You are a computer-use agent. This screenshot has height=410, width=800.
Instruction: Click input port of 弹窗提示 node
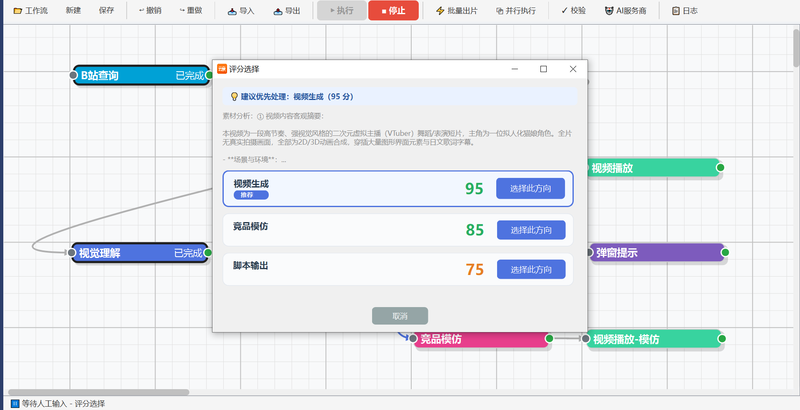590,252
